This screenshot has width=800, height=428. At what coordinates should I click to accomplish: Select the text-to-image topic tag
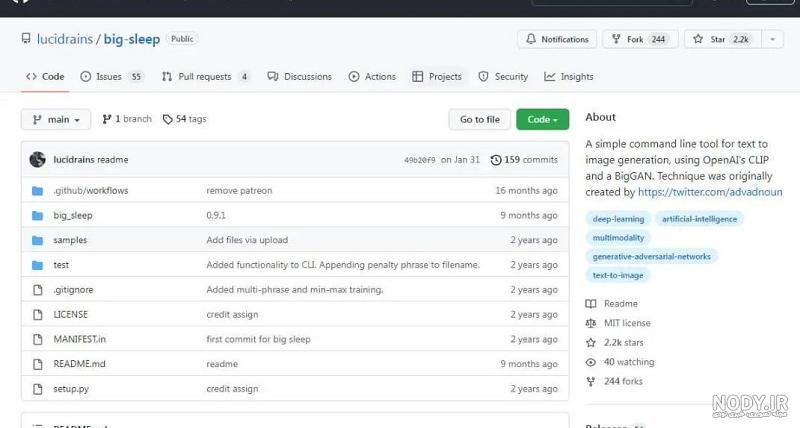(618, 275)
